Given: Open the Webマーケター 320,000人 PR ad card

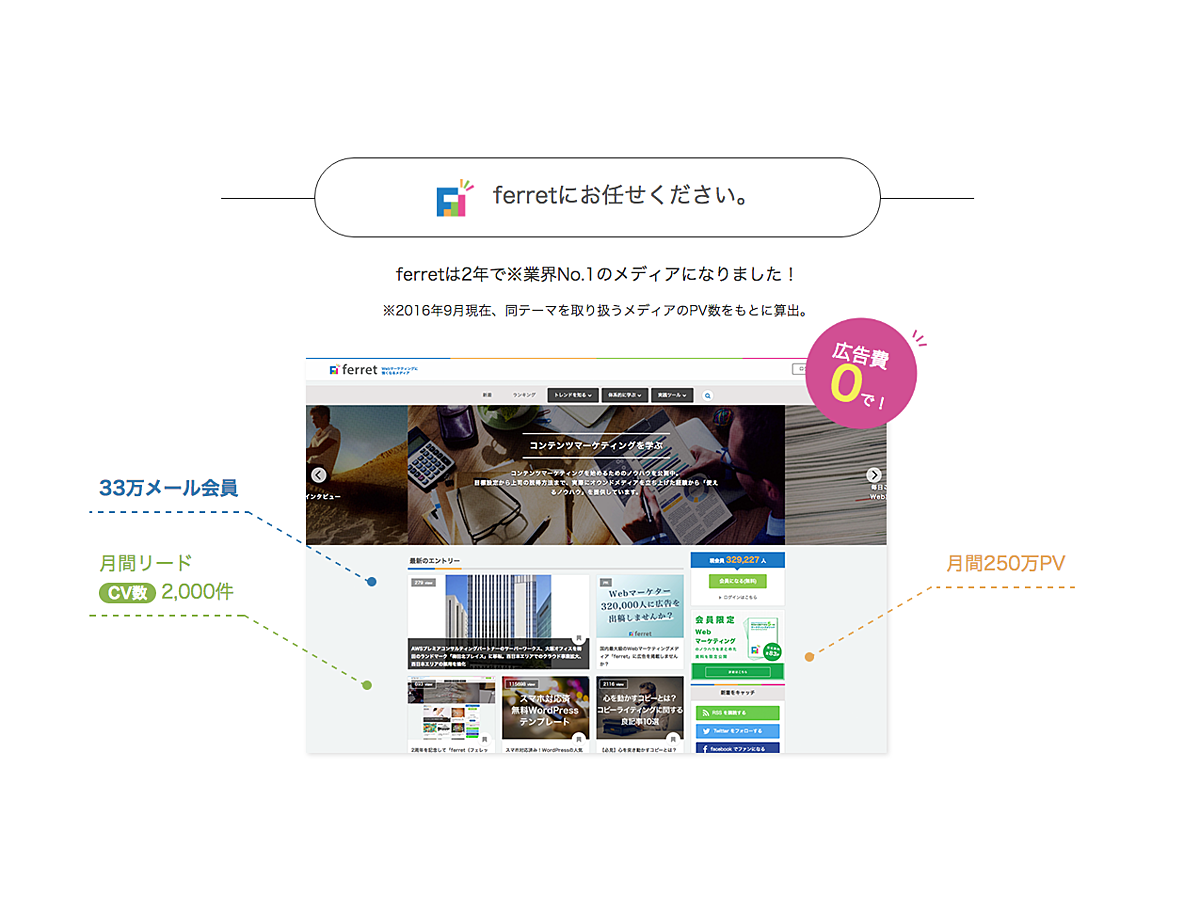Looking at the screenshot, I should click(x=640, y=621).
